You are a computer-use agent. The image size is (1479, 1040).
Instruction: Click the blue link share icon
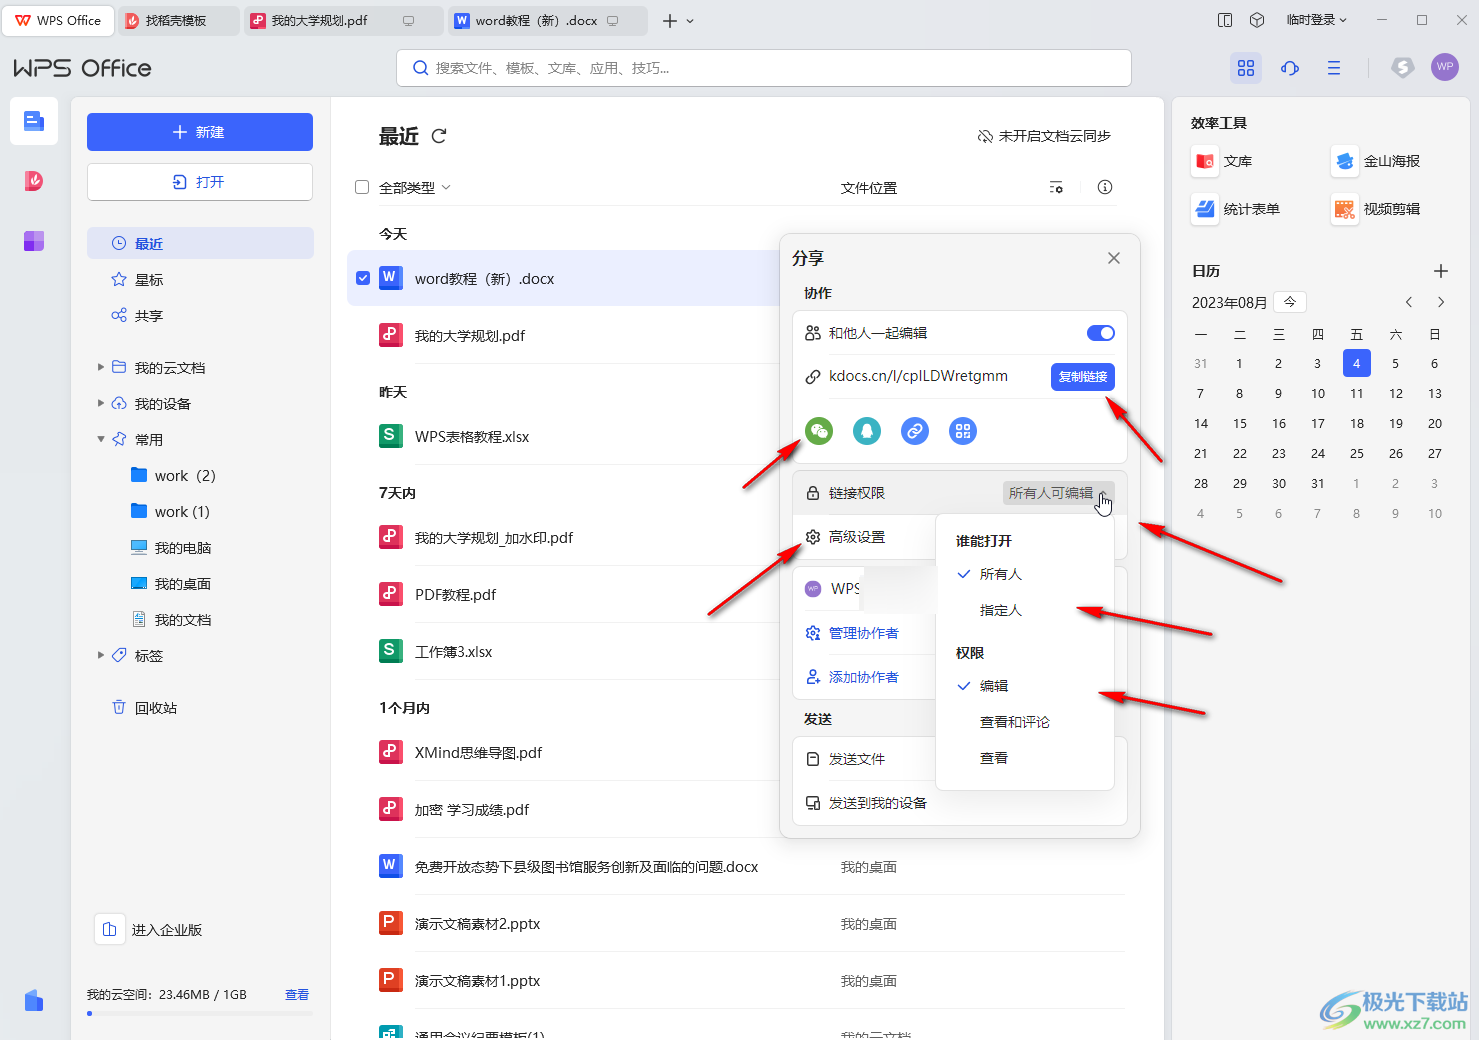pos(915,431)
